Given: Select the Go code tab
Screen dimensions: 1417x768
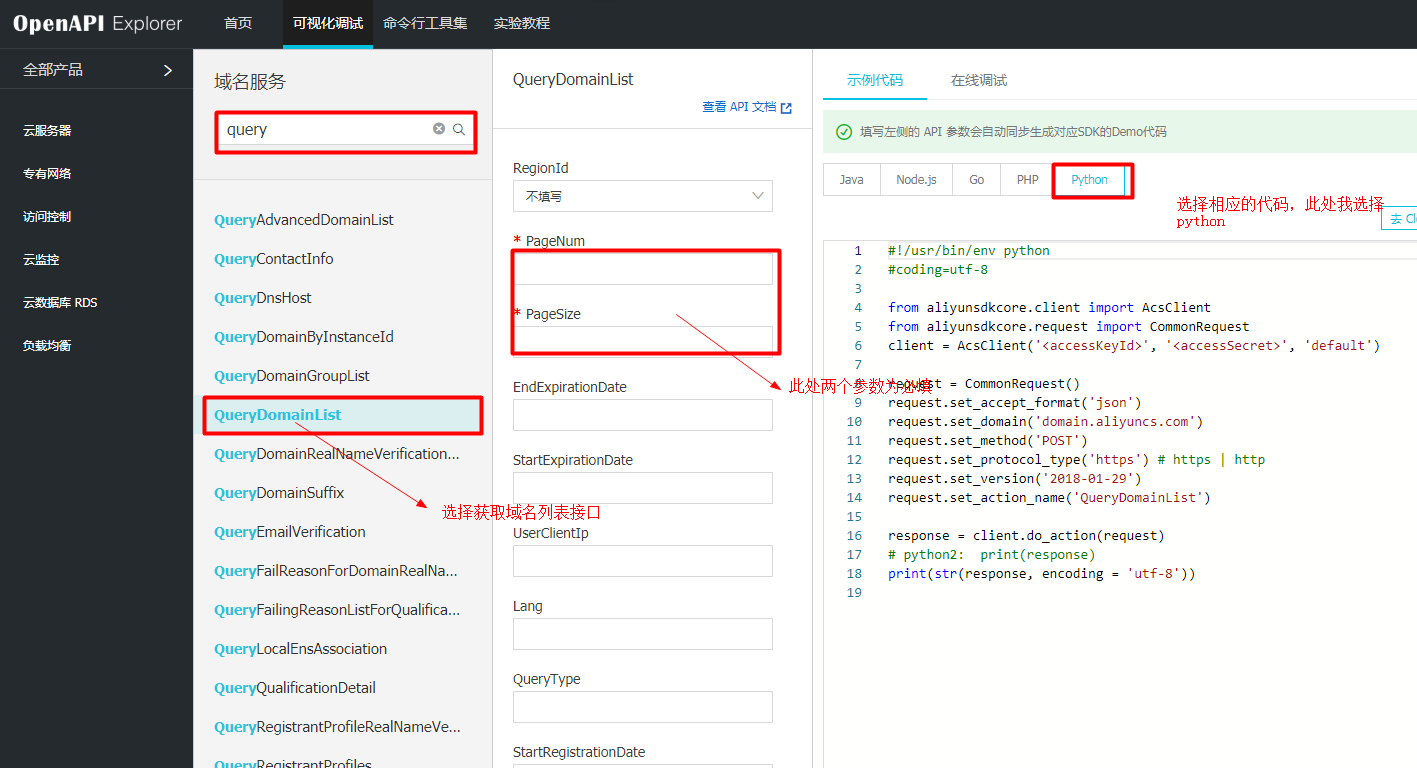Looking at the screenshot, I should (976, 179).
